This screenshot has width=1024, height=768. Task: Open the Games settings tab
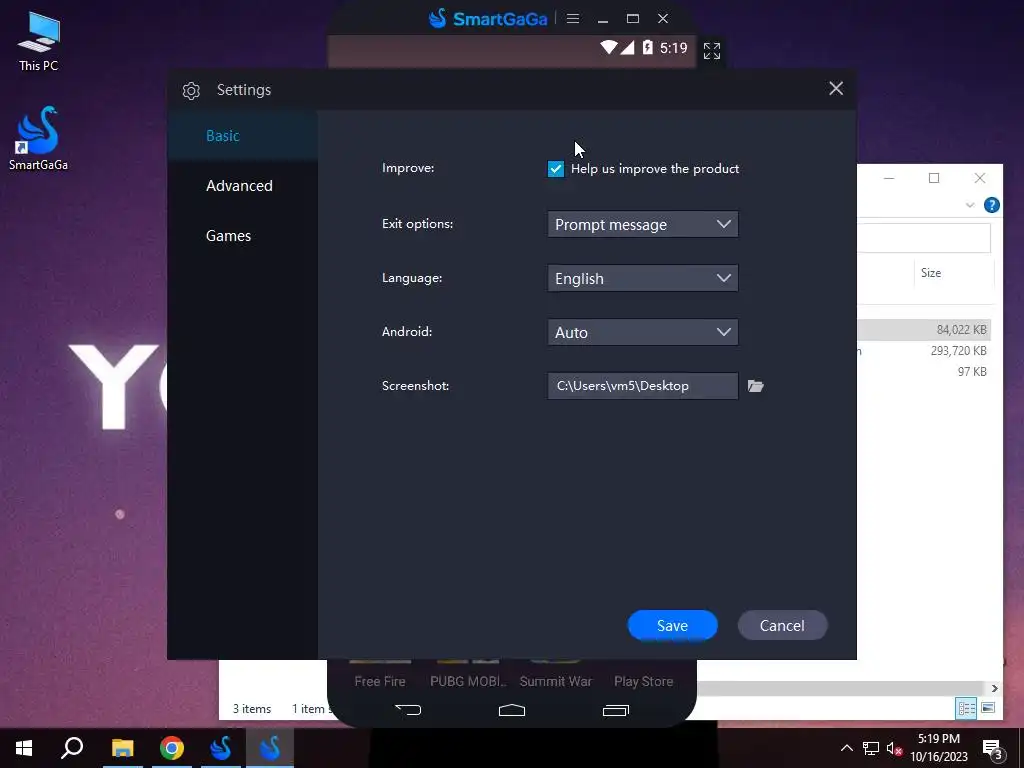point(242,236)
